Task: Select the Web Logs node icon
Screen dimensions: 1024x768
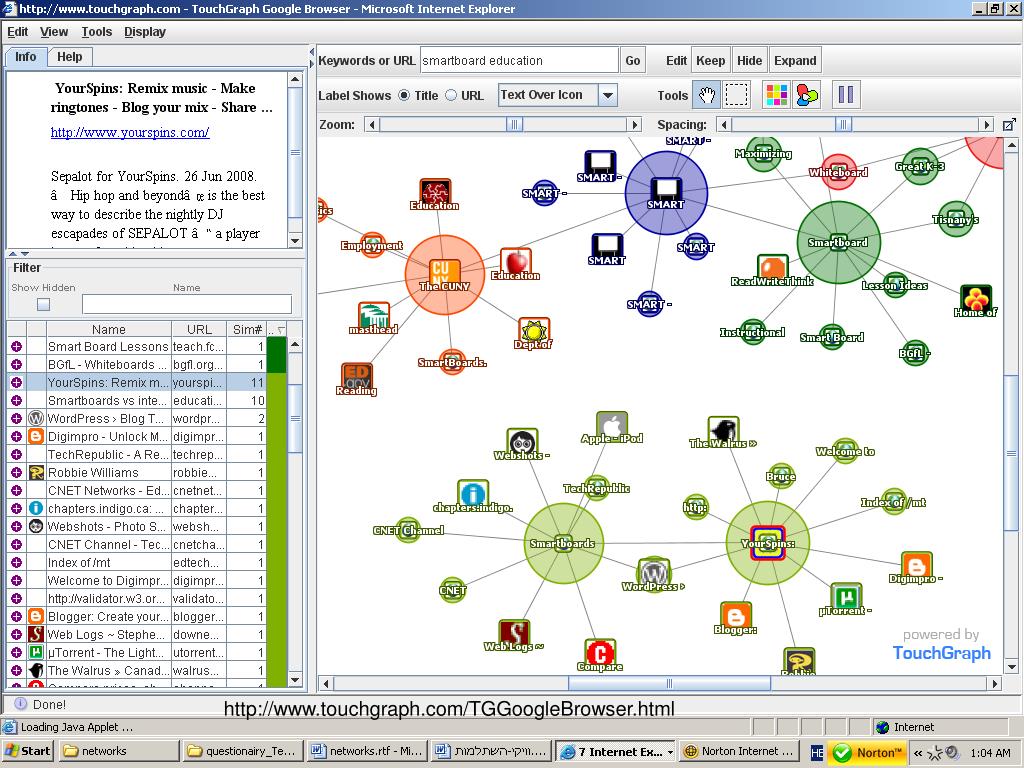Action: [x=514, y=633]
